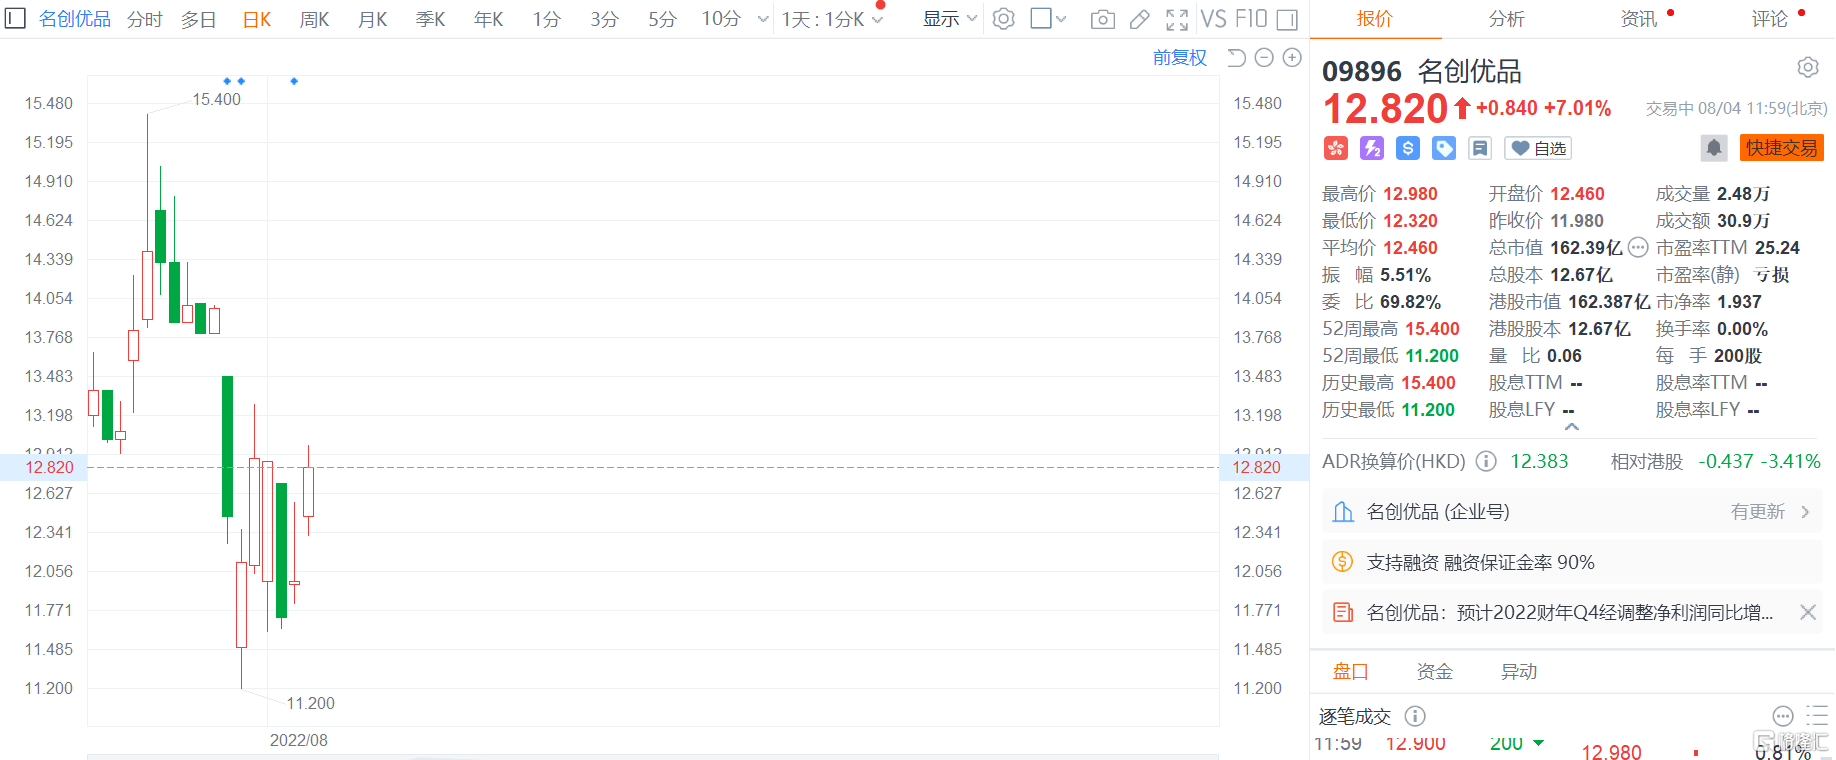Image resolution: width=1836 pixels, height=760 pixels.
Task: Click the margin financing coin icon
Action: pos(1343,562)
